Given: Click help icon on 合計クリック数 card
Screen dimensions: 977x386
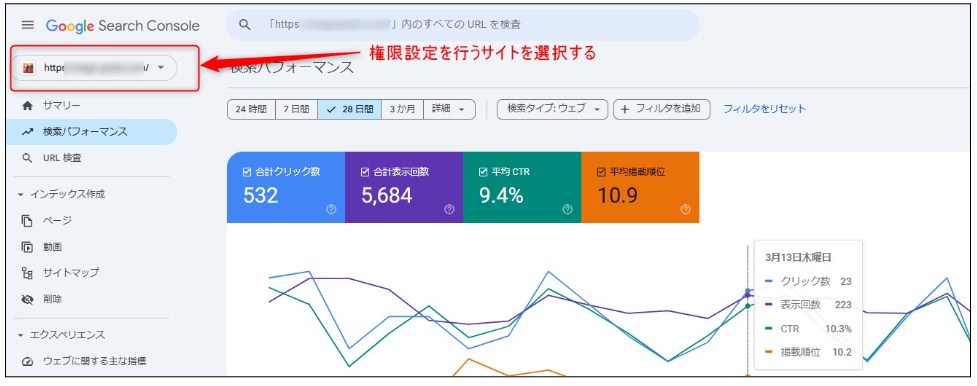Looking at the screenshot, I should pos(331,210).
